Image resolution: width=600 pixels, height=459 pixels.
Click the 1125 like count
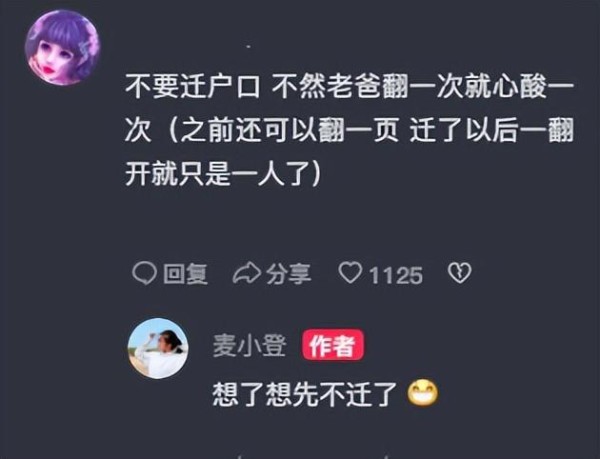pos(396,275)
